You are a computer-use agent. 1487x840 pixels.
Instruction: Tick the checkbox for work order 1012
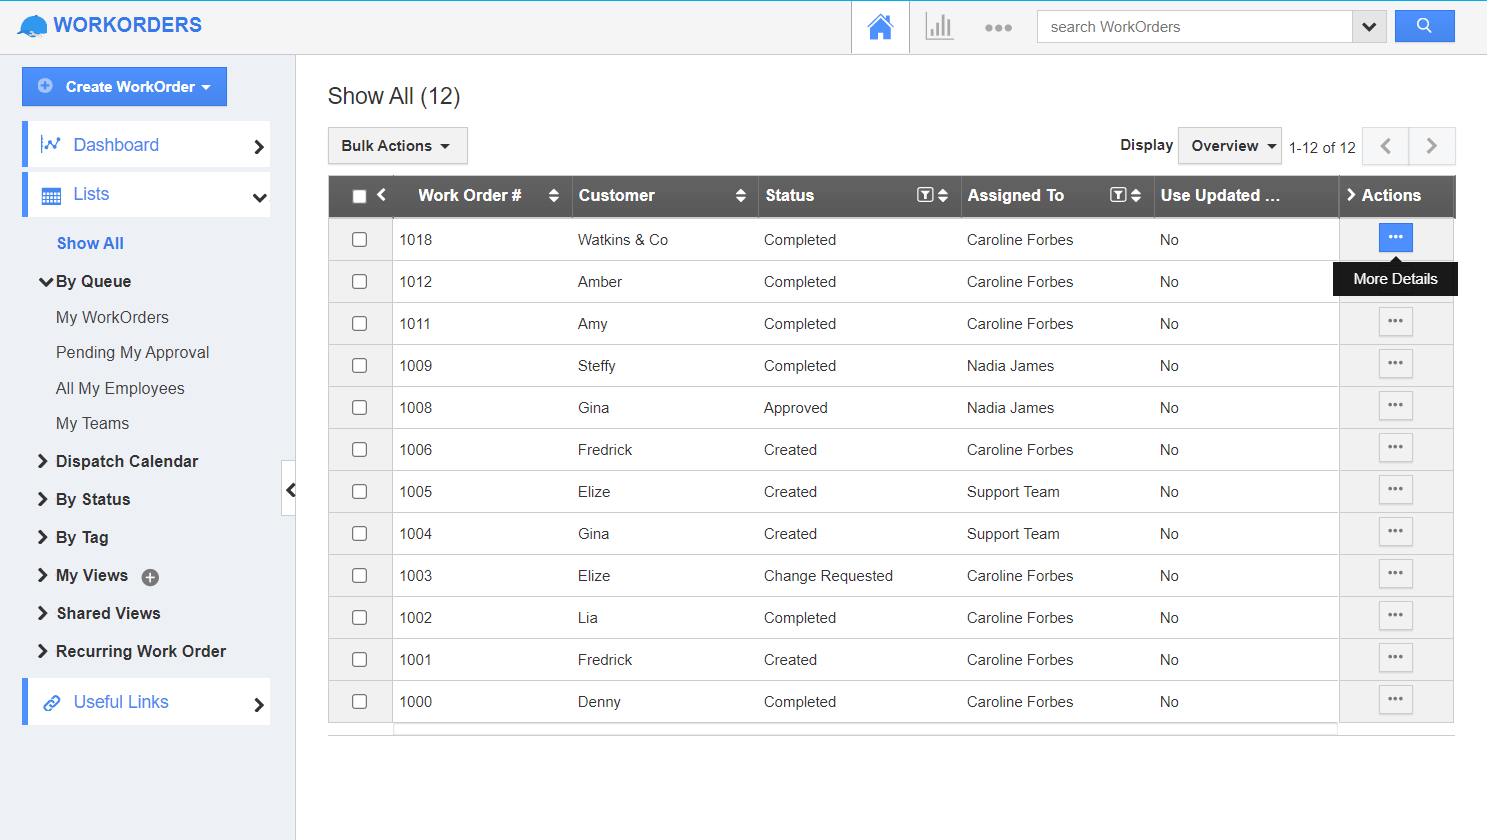click(360, 281)
